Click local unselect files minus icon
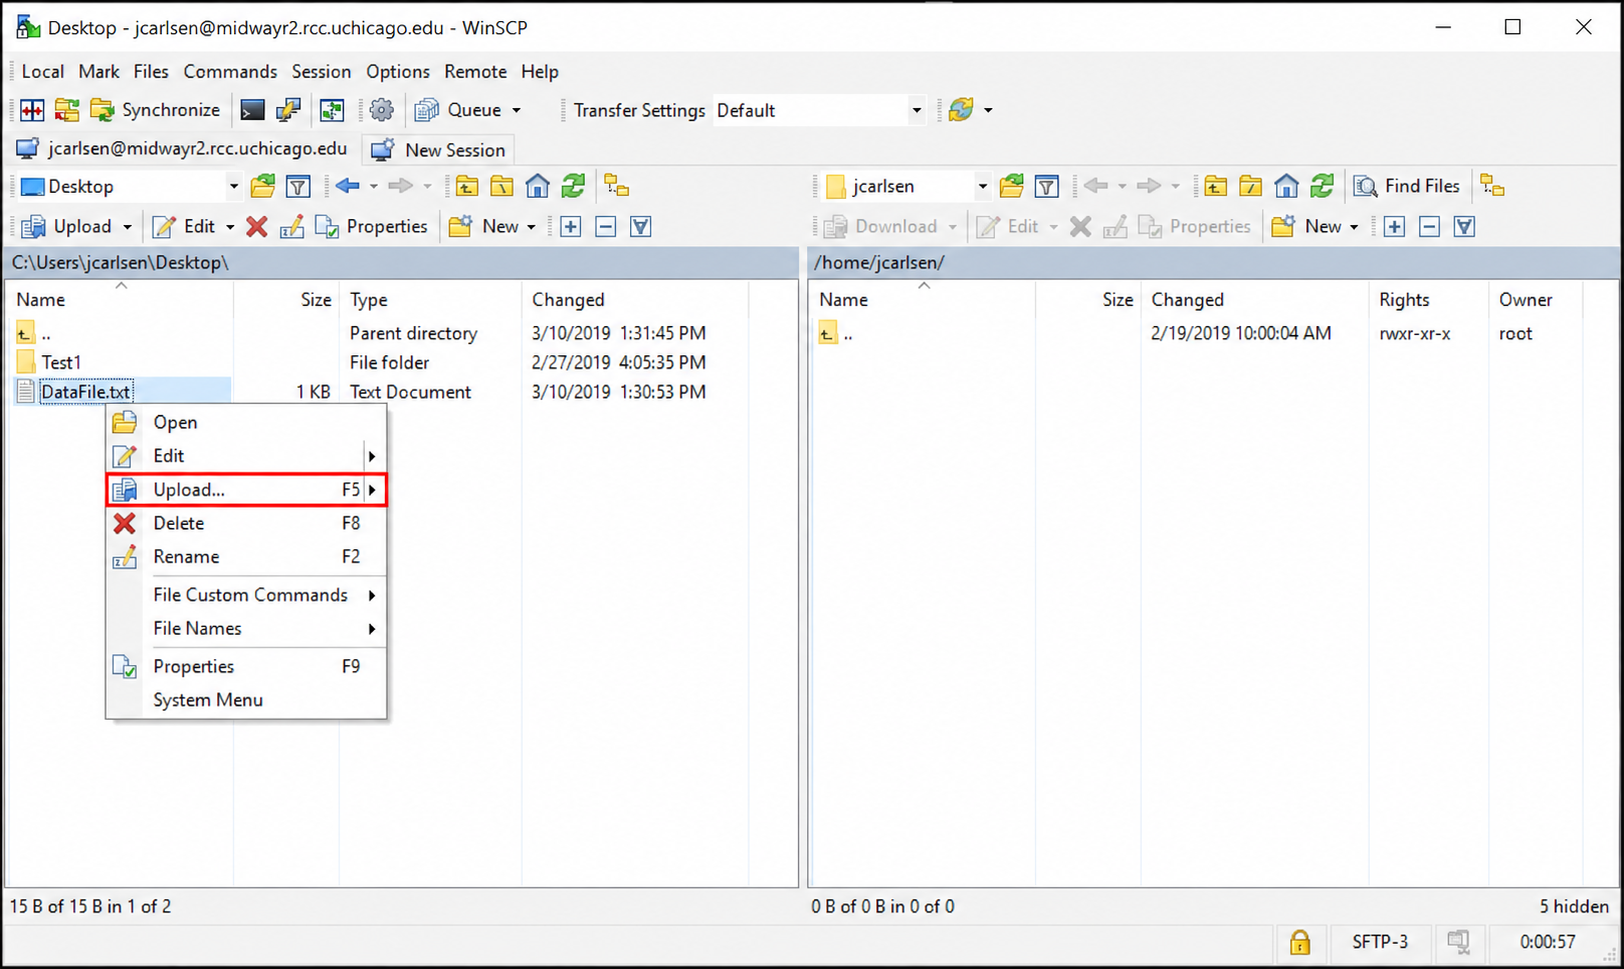 pos(606,226)
